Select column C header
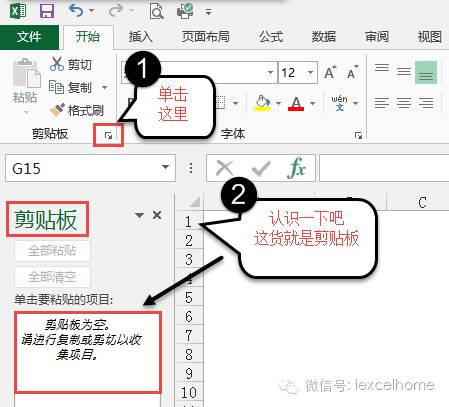 tap(422, 202)
